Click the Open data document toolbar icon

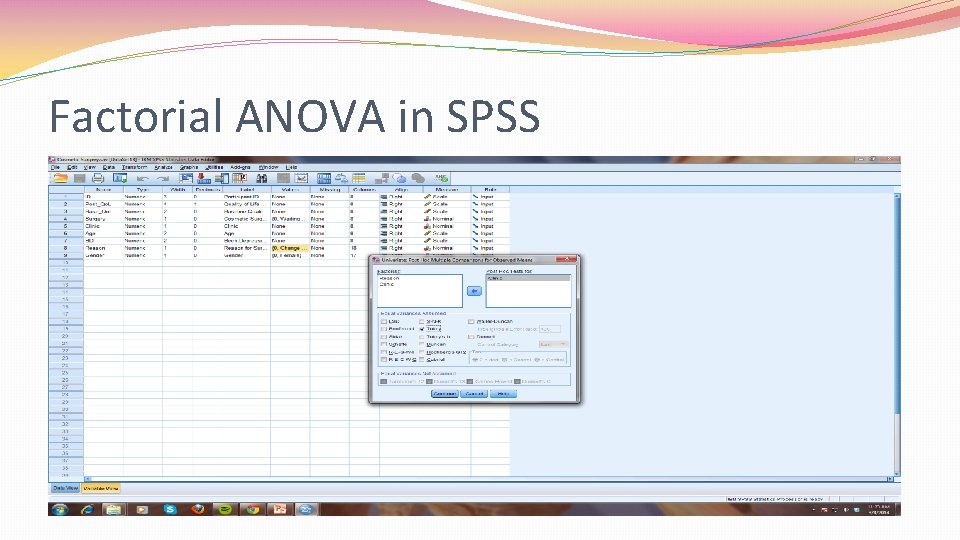click(x=61, y=178)
